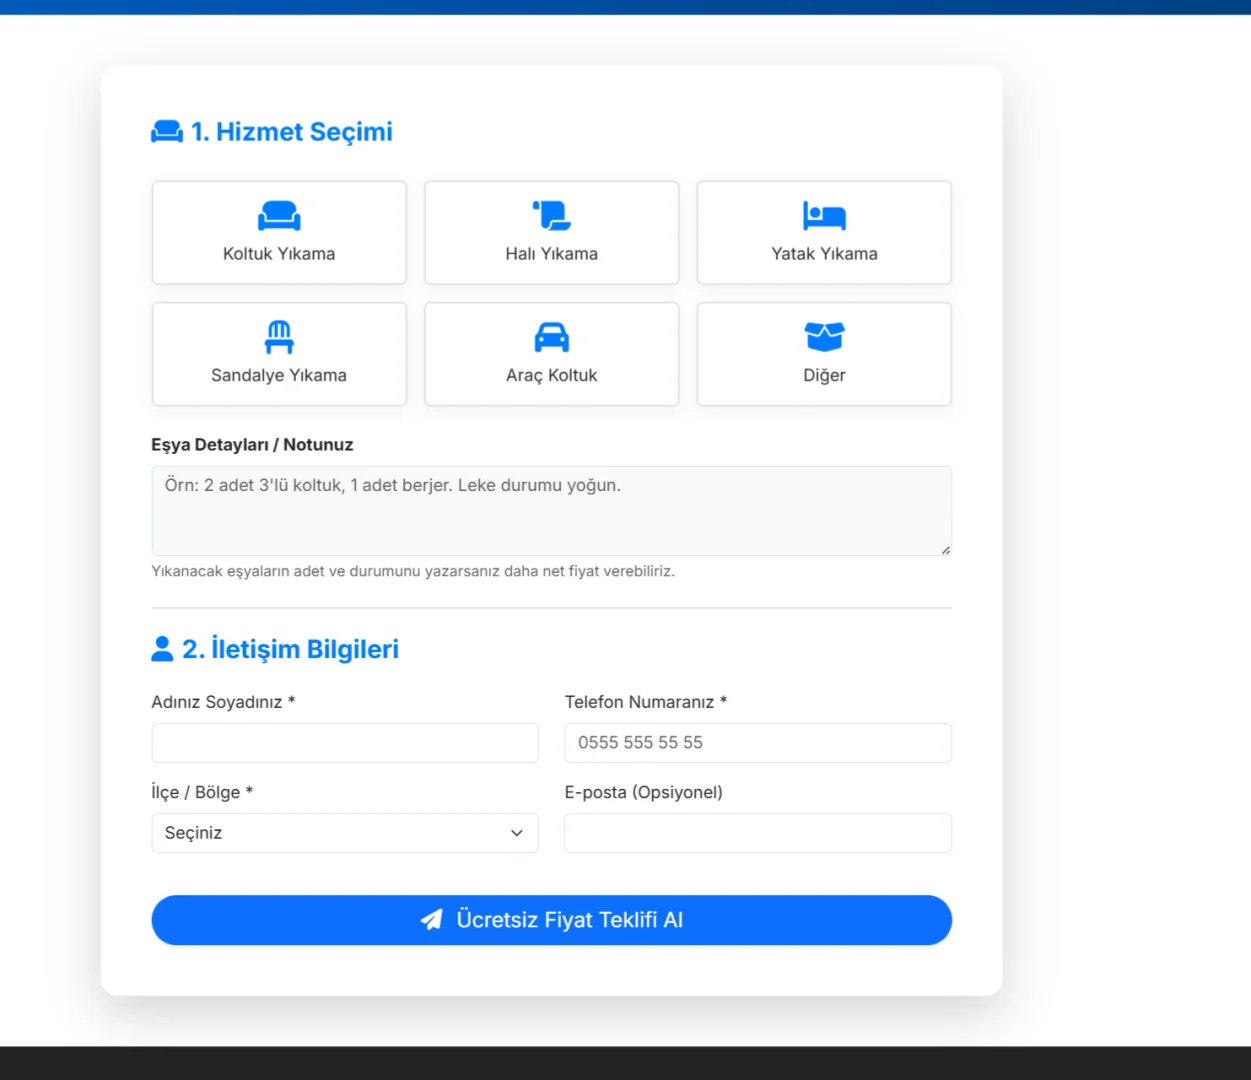The width and height of the screenshot is (1251, 1080).
Task: Focus the Adınız Soyadınız name field
Action: tap(345, 743)
